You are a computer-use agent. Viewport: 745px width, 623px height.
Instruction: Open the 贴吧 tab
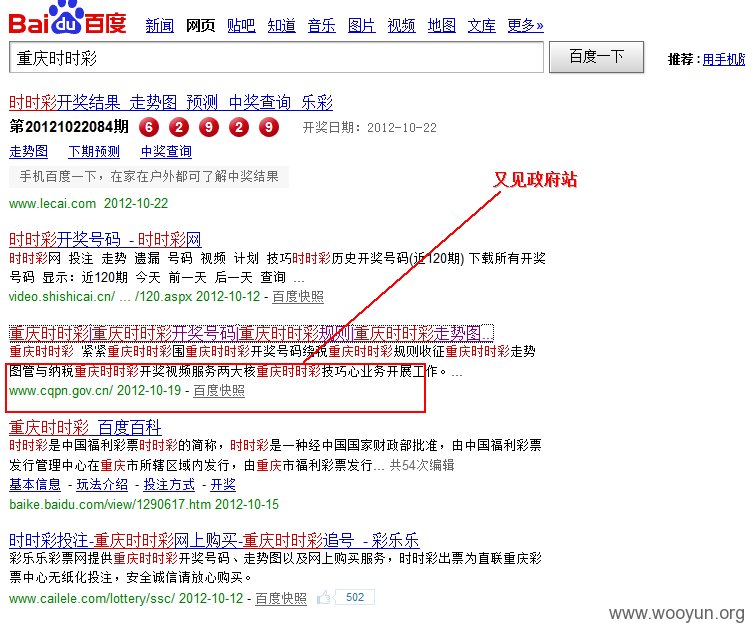pyautogui.click(x=241, y=25)
